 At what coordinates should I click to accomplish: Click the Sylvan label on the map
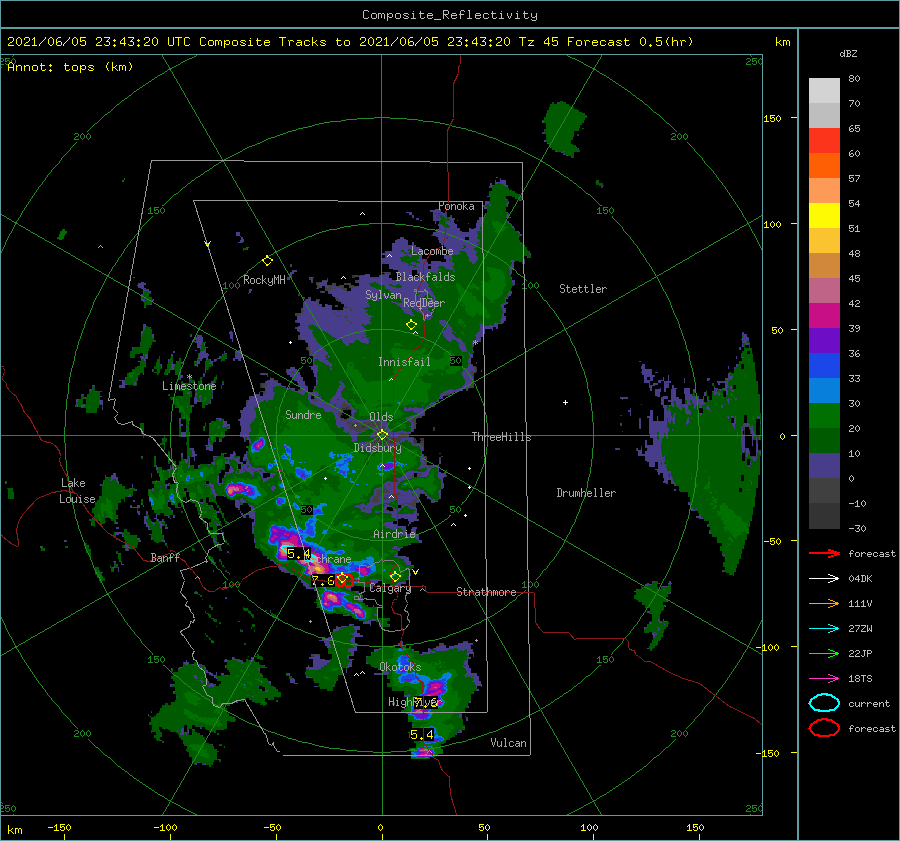pyautogui.click(x=383, y=295)
